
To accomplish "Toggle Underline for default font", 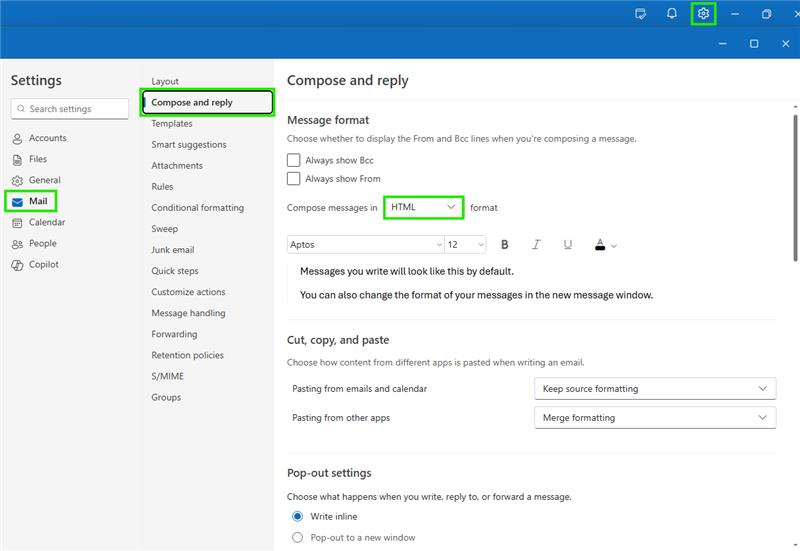I will tap(567, 245).
